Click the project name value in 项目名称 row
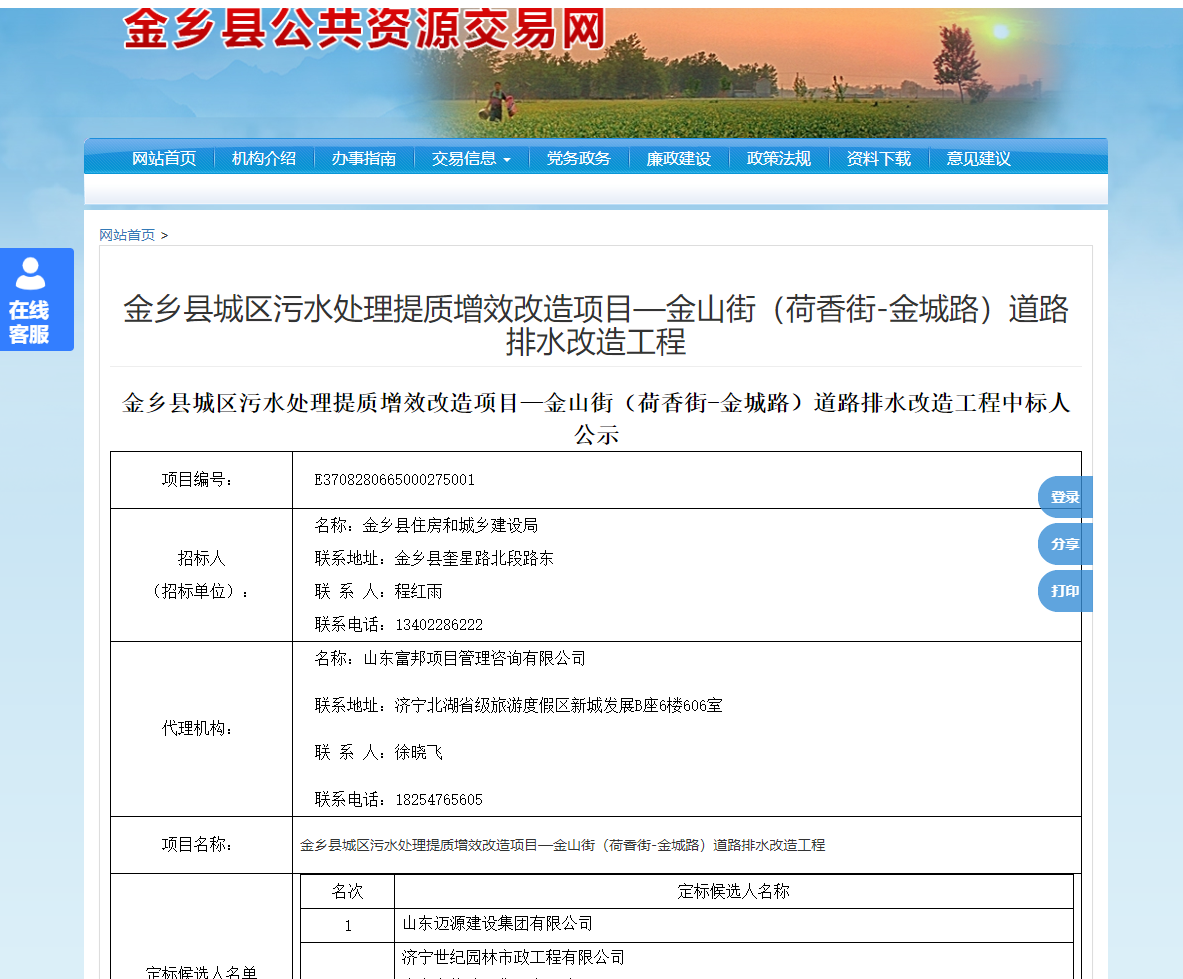 563,846
